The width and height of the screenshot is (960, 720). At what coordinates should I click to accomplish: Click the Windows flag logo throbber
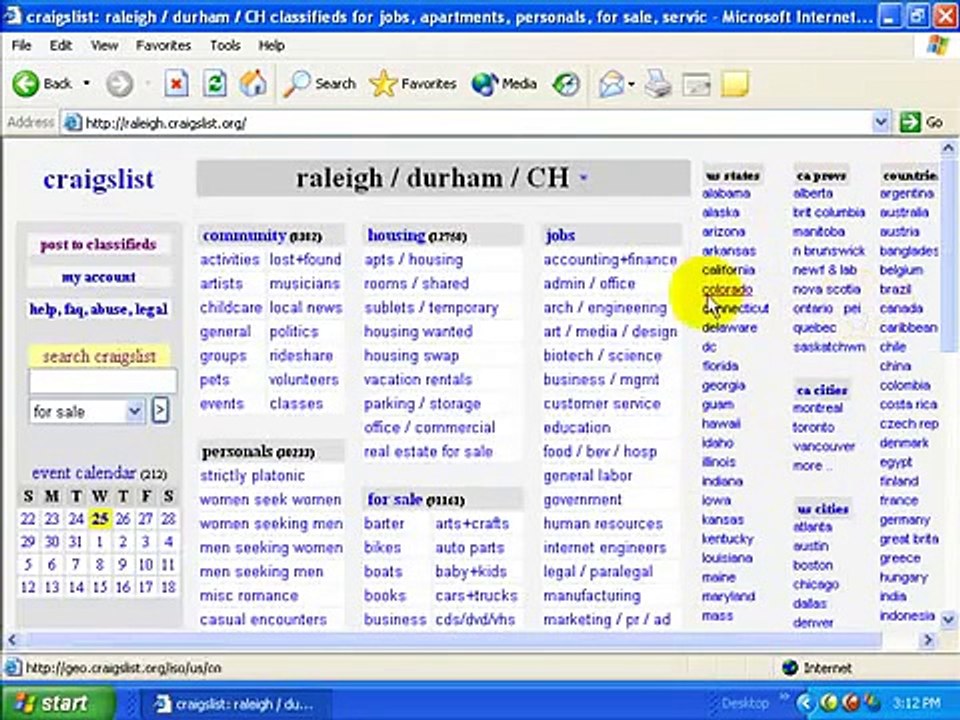tap(937, 45)
